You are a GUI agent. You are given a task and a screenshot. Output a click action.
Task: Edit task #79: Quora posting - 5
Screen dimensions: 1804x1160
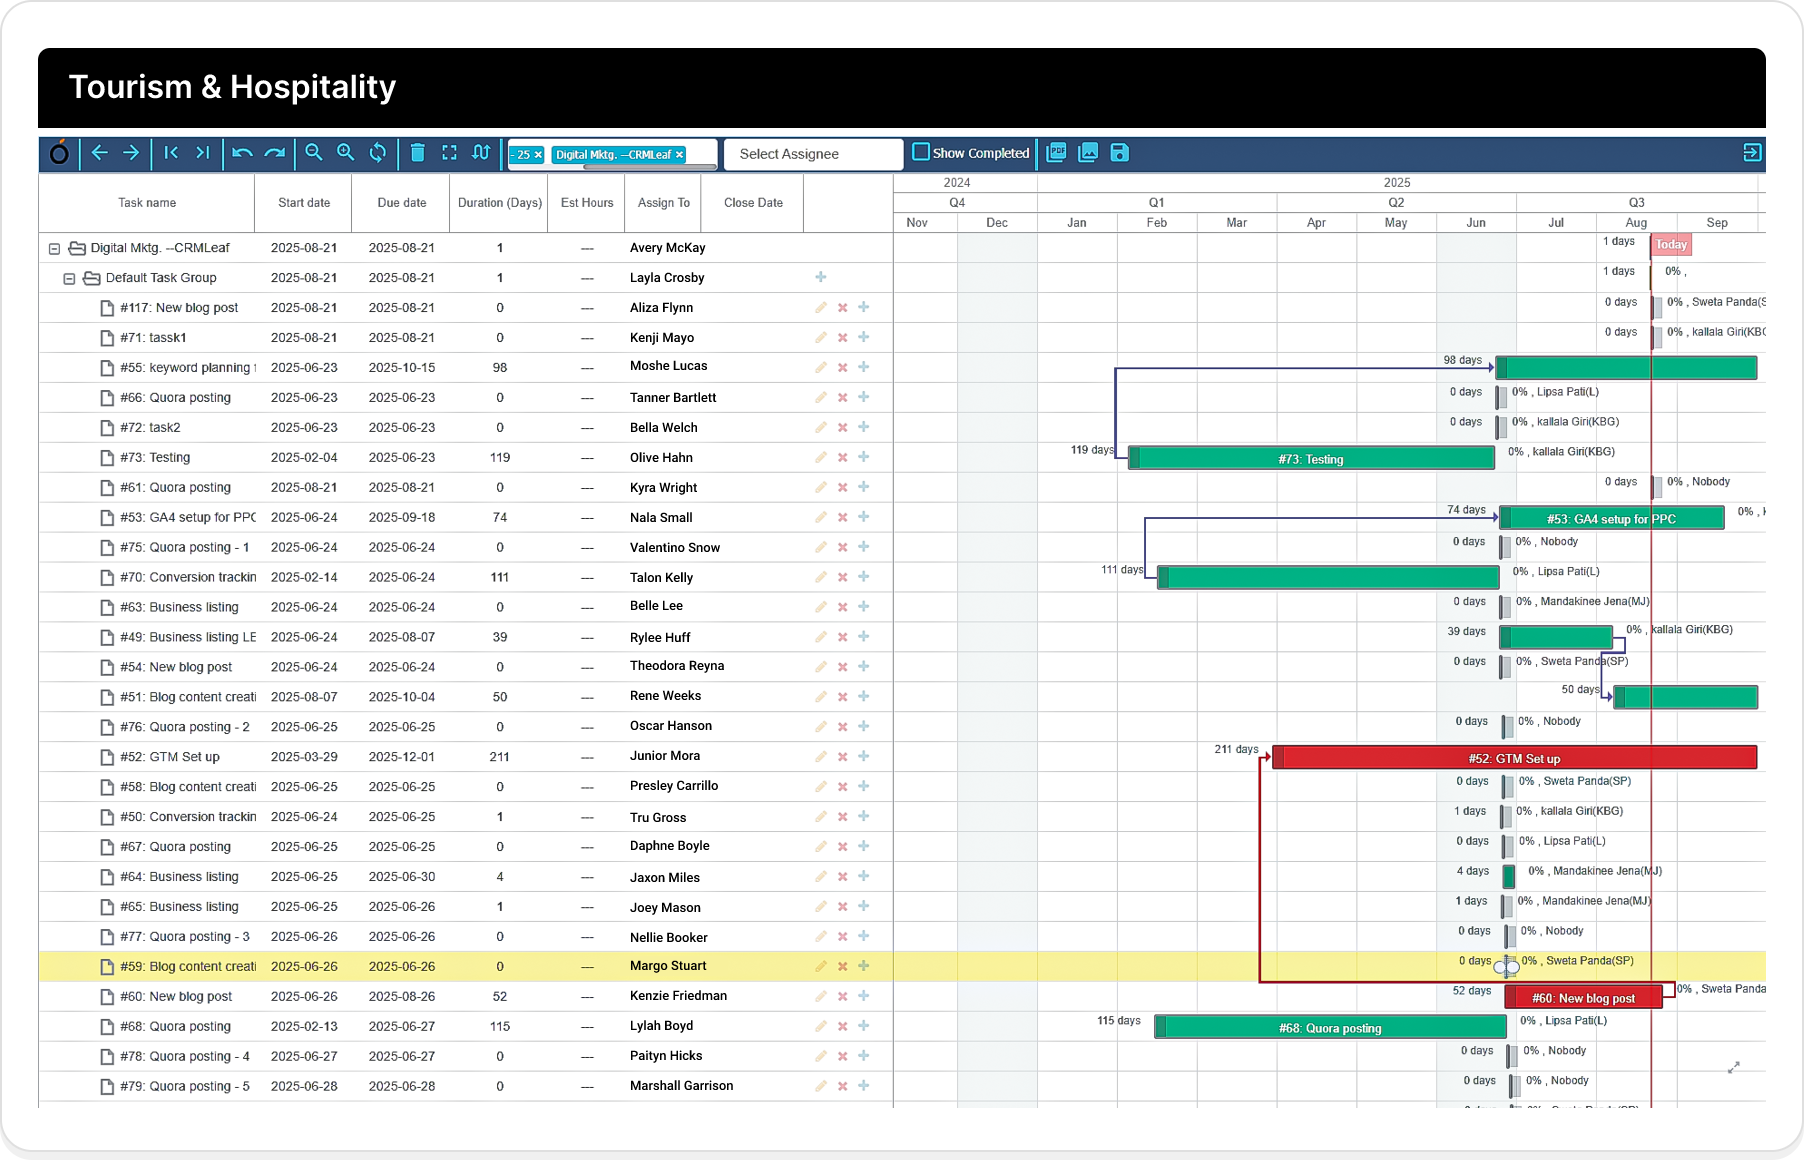pos(821,1086)
